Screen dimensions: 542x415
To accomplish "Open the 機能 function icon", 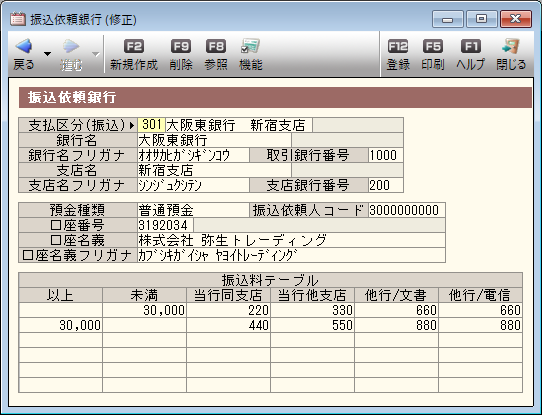I will pos(251,46).
